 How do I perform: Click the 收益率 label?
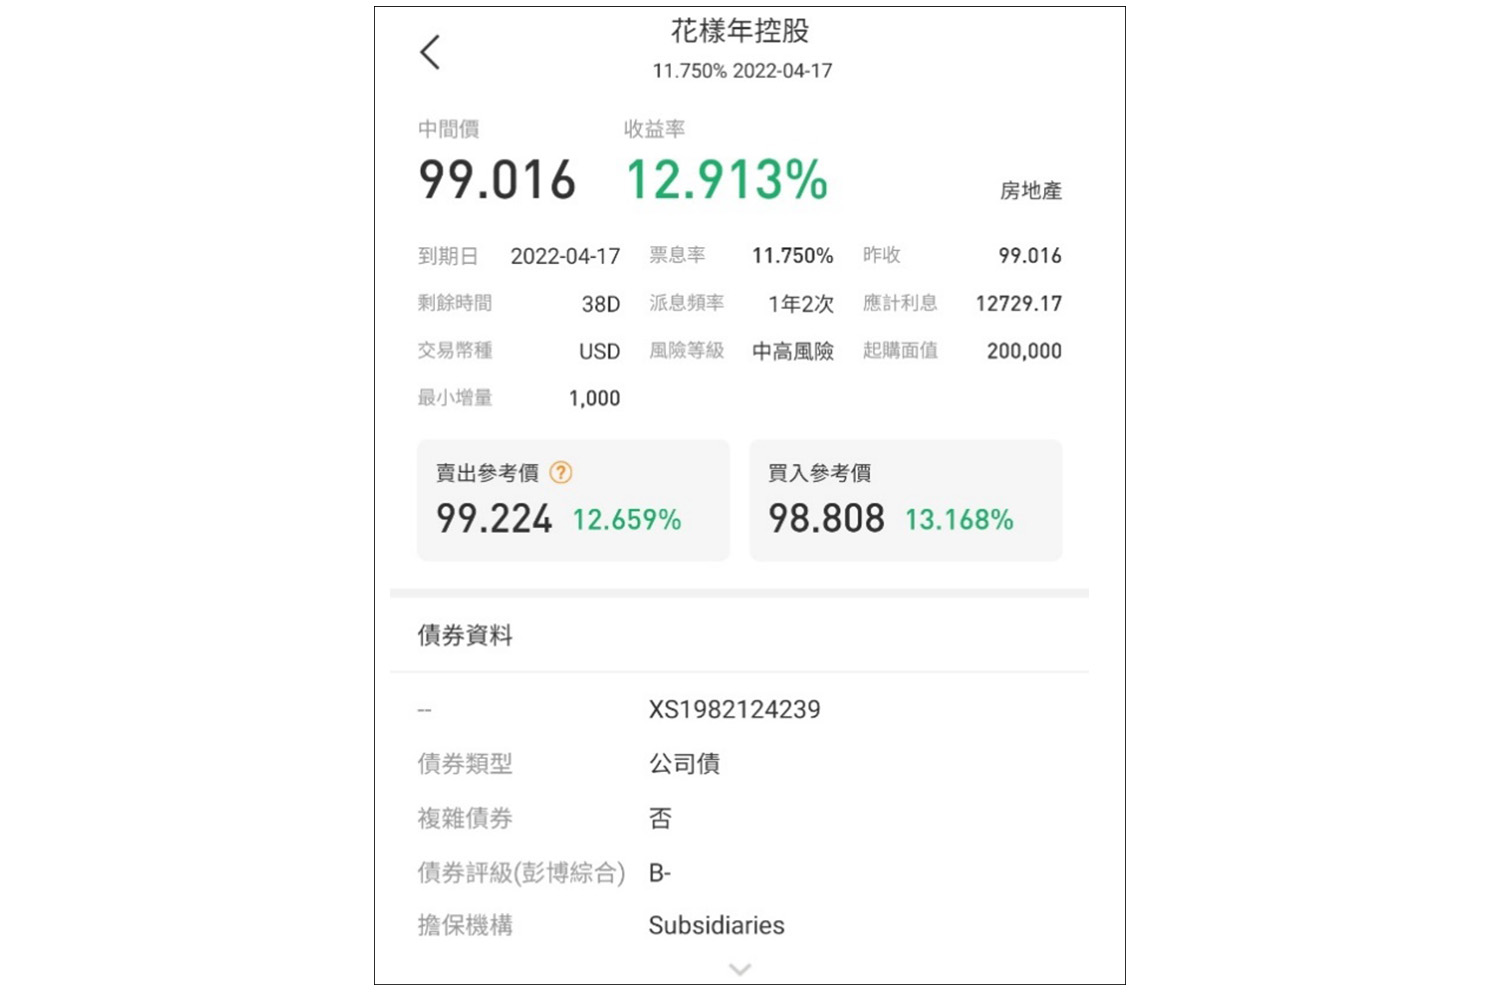click(654, 129)
